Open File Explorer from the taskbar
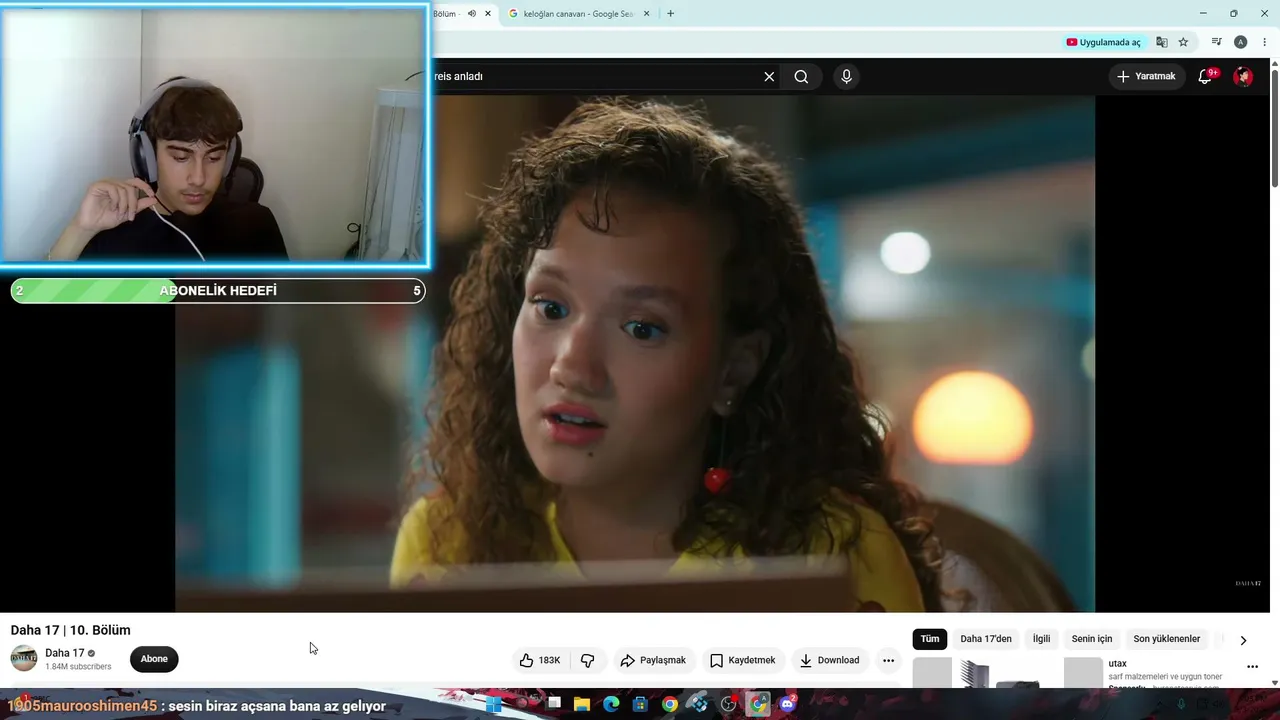The height and width of the screenshot is (720, 1280). pyautogui.click(x=581, y=704)
